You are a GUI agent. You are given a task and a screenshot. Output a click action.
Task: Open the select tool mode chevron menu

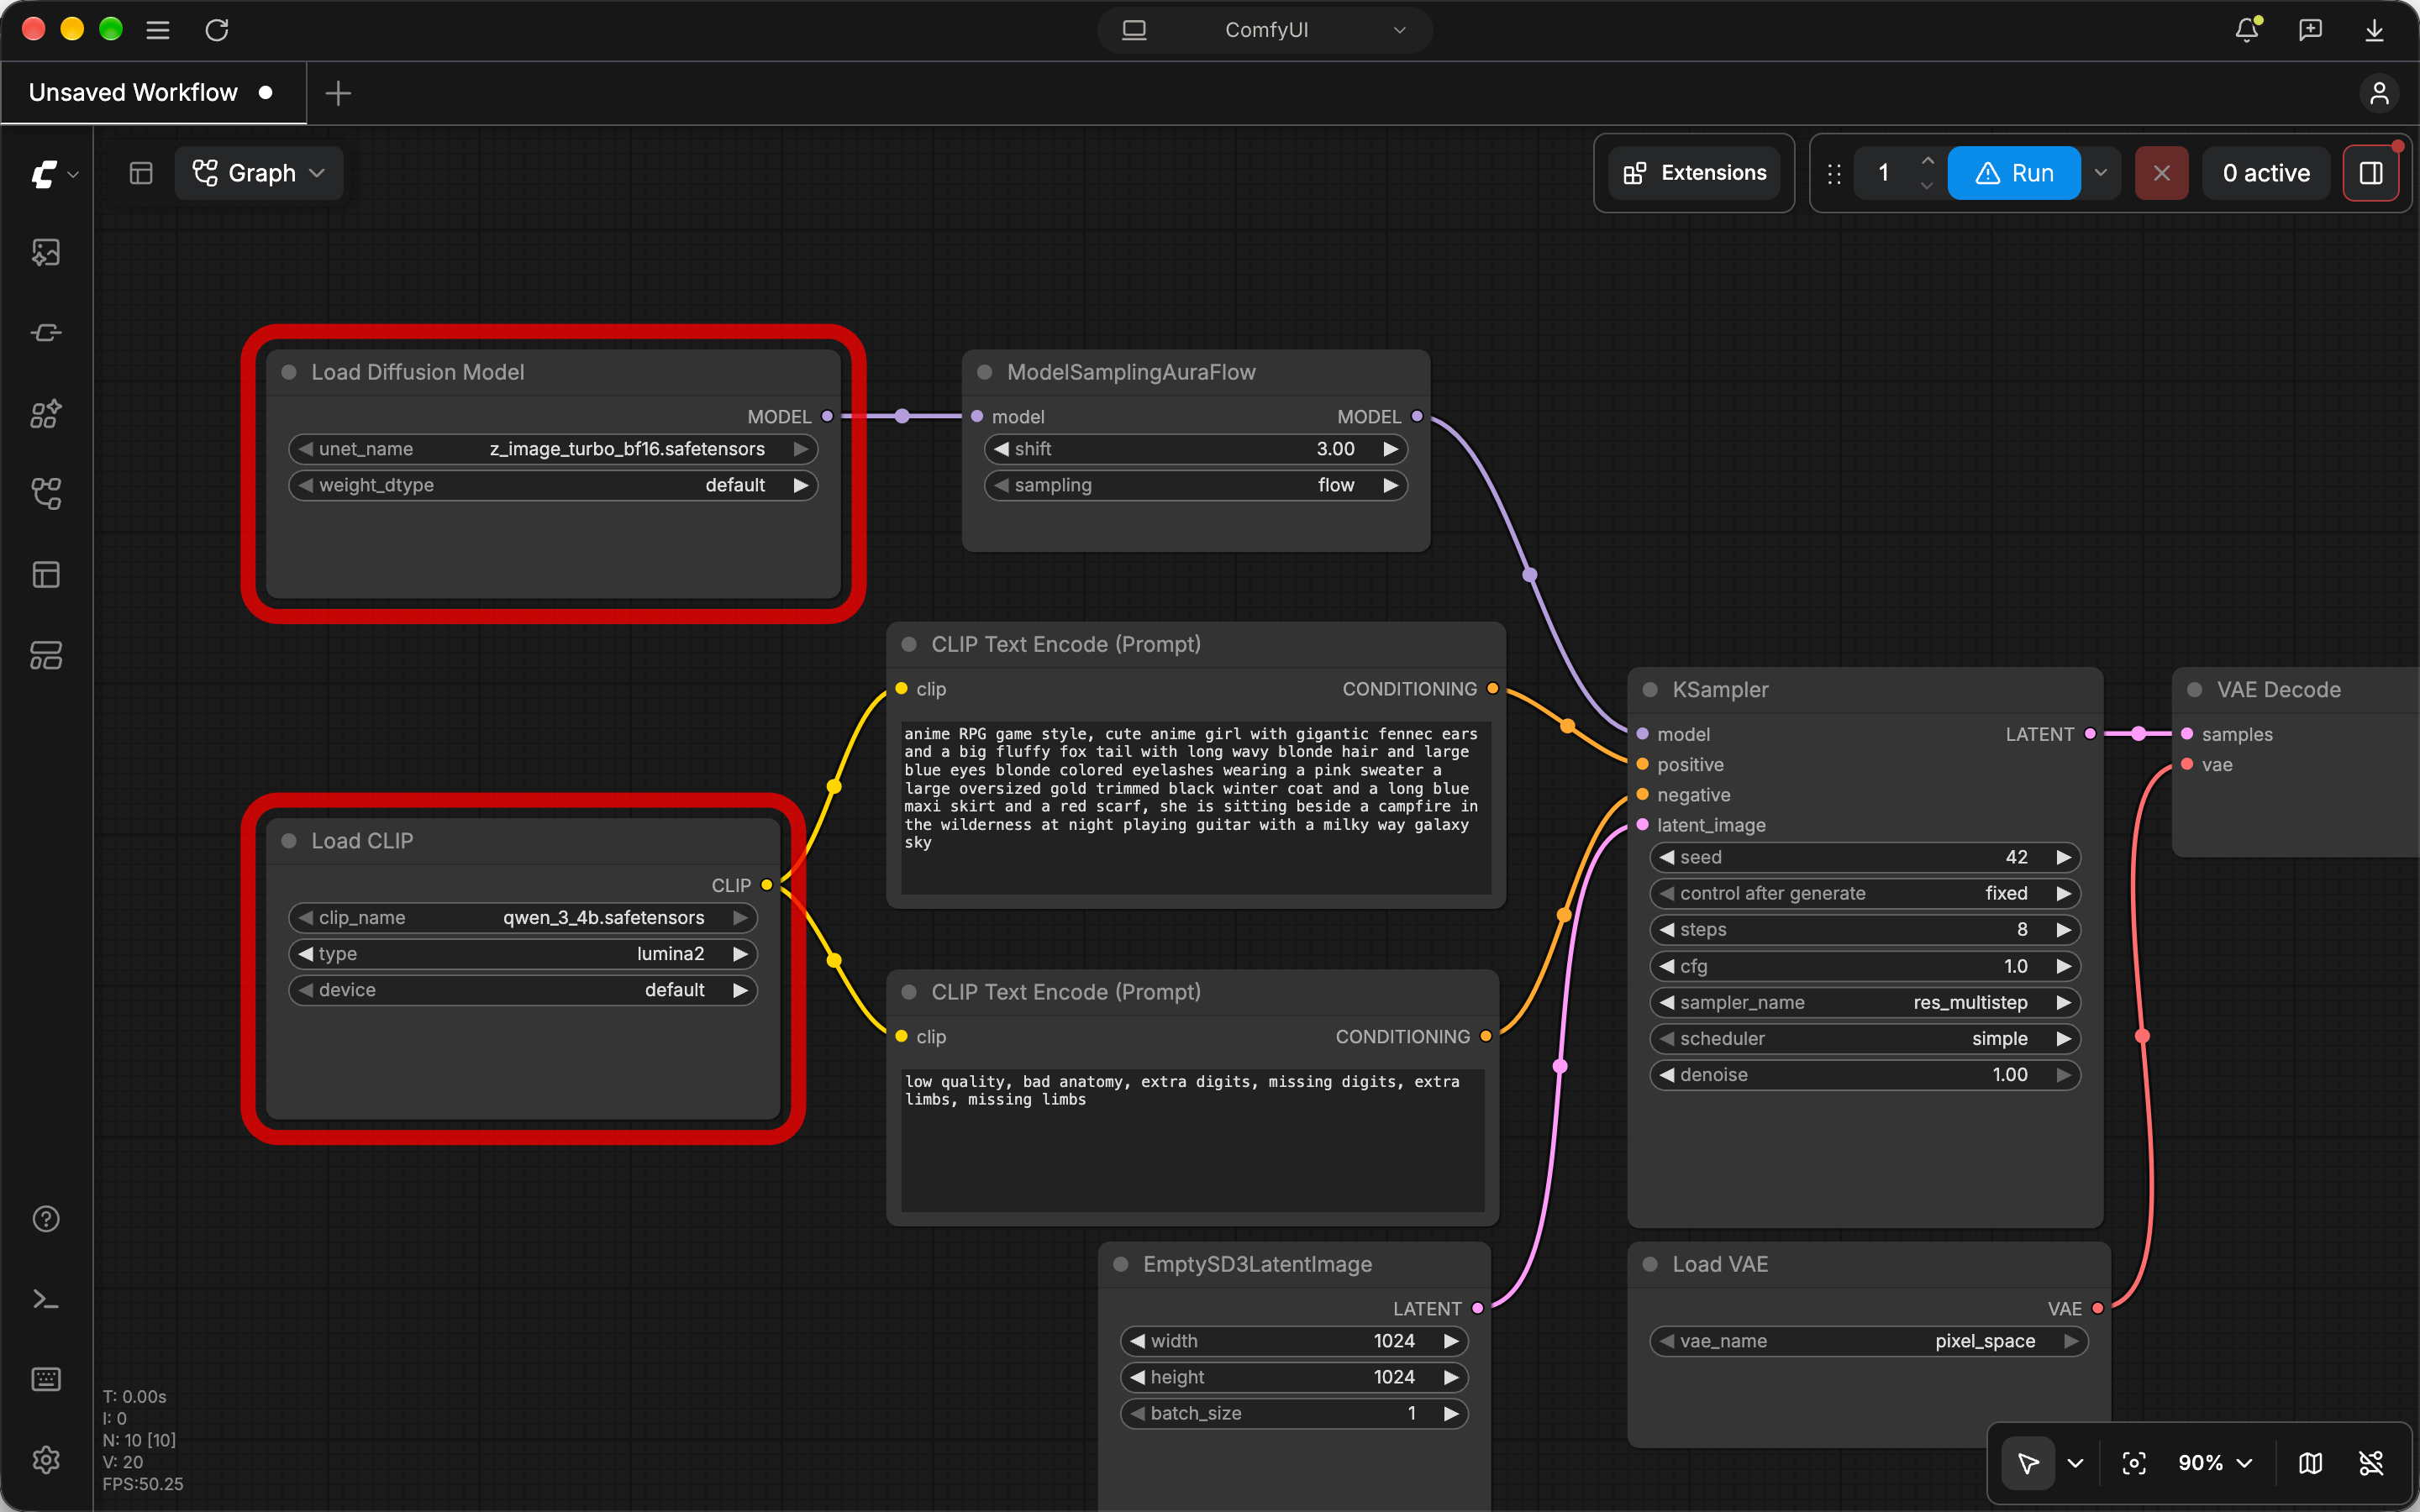tap(2076, 1463)
